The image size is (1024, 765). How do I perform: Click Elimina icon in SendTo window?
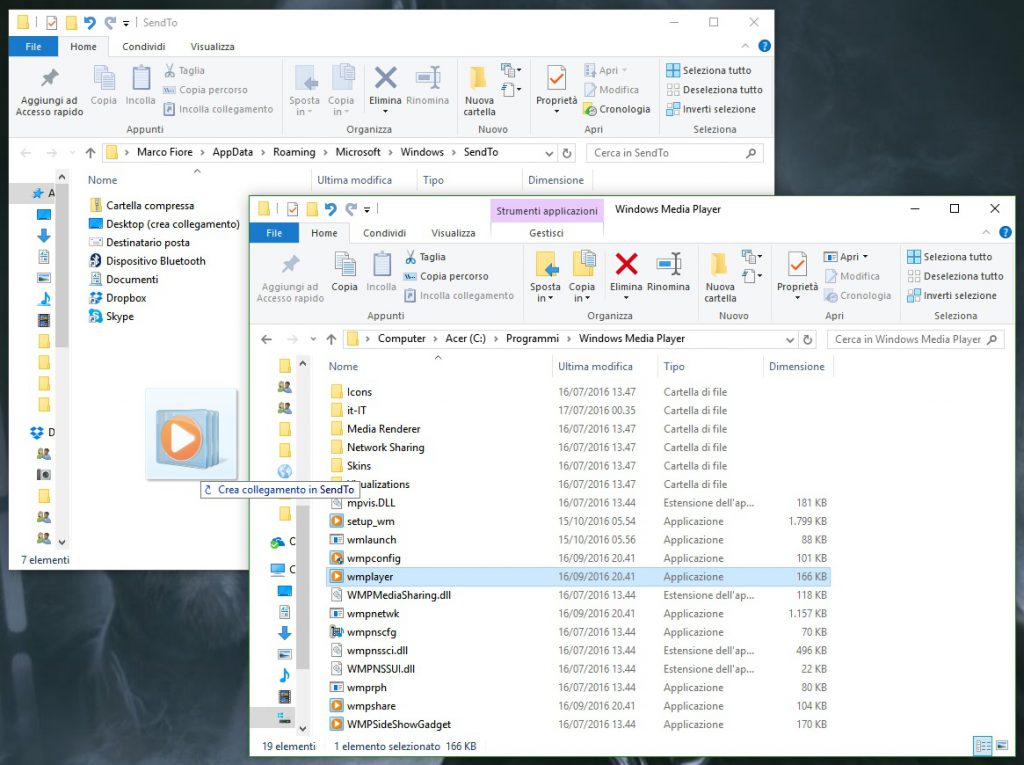click(x=385, y=78)
